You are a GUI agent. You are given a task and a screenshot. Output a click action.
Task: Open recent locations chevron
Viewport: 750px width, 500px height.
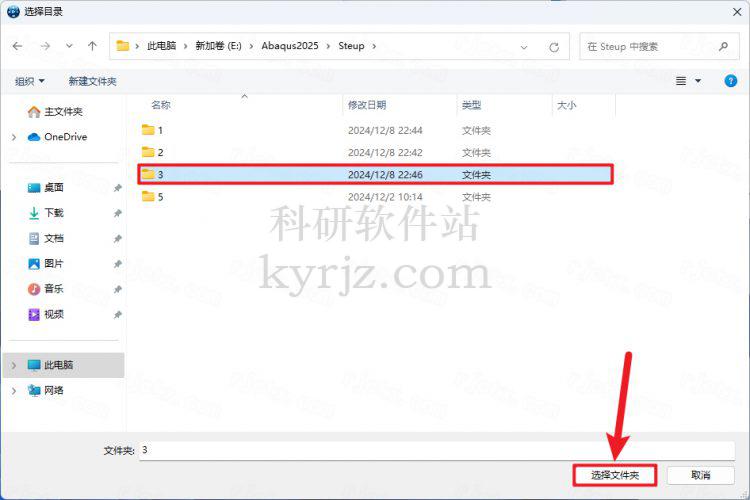tap(69, 46)
